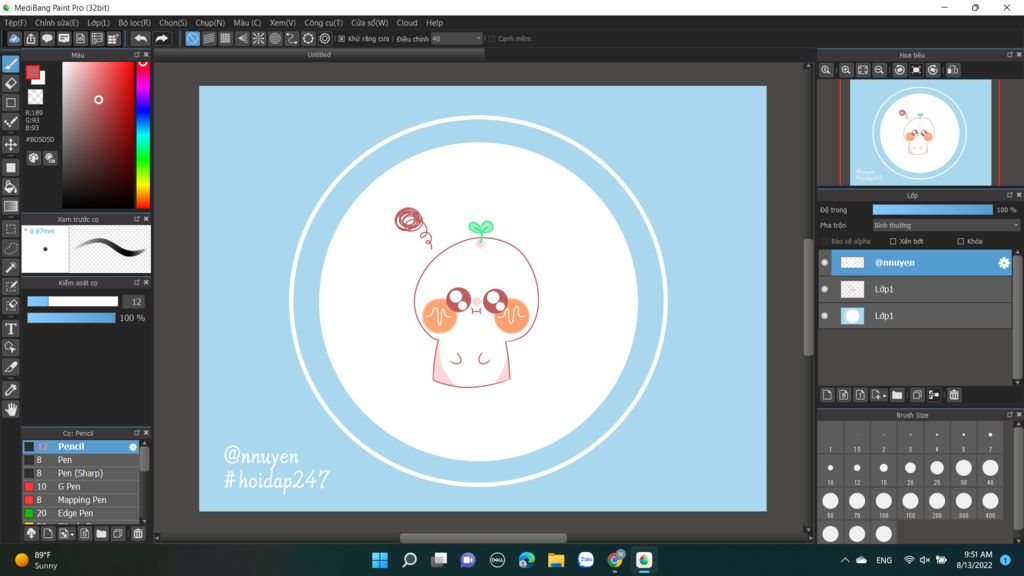Add a new layer in Layer panel
The image size is (1024, 576).
827,395
